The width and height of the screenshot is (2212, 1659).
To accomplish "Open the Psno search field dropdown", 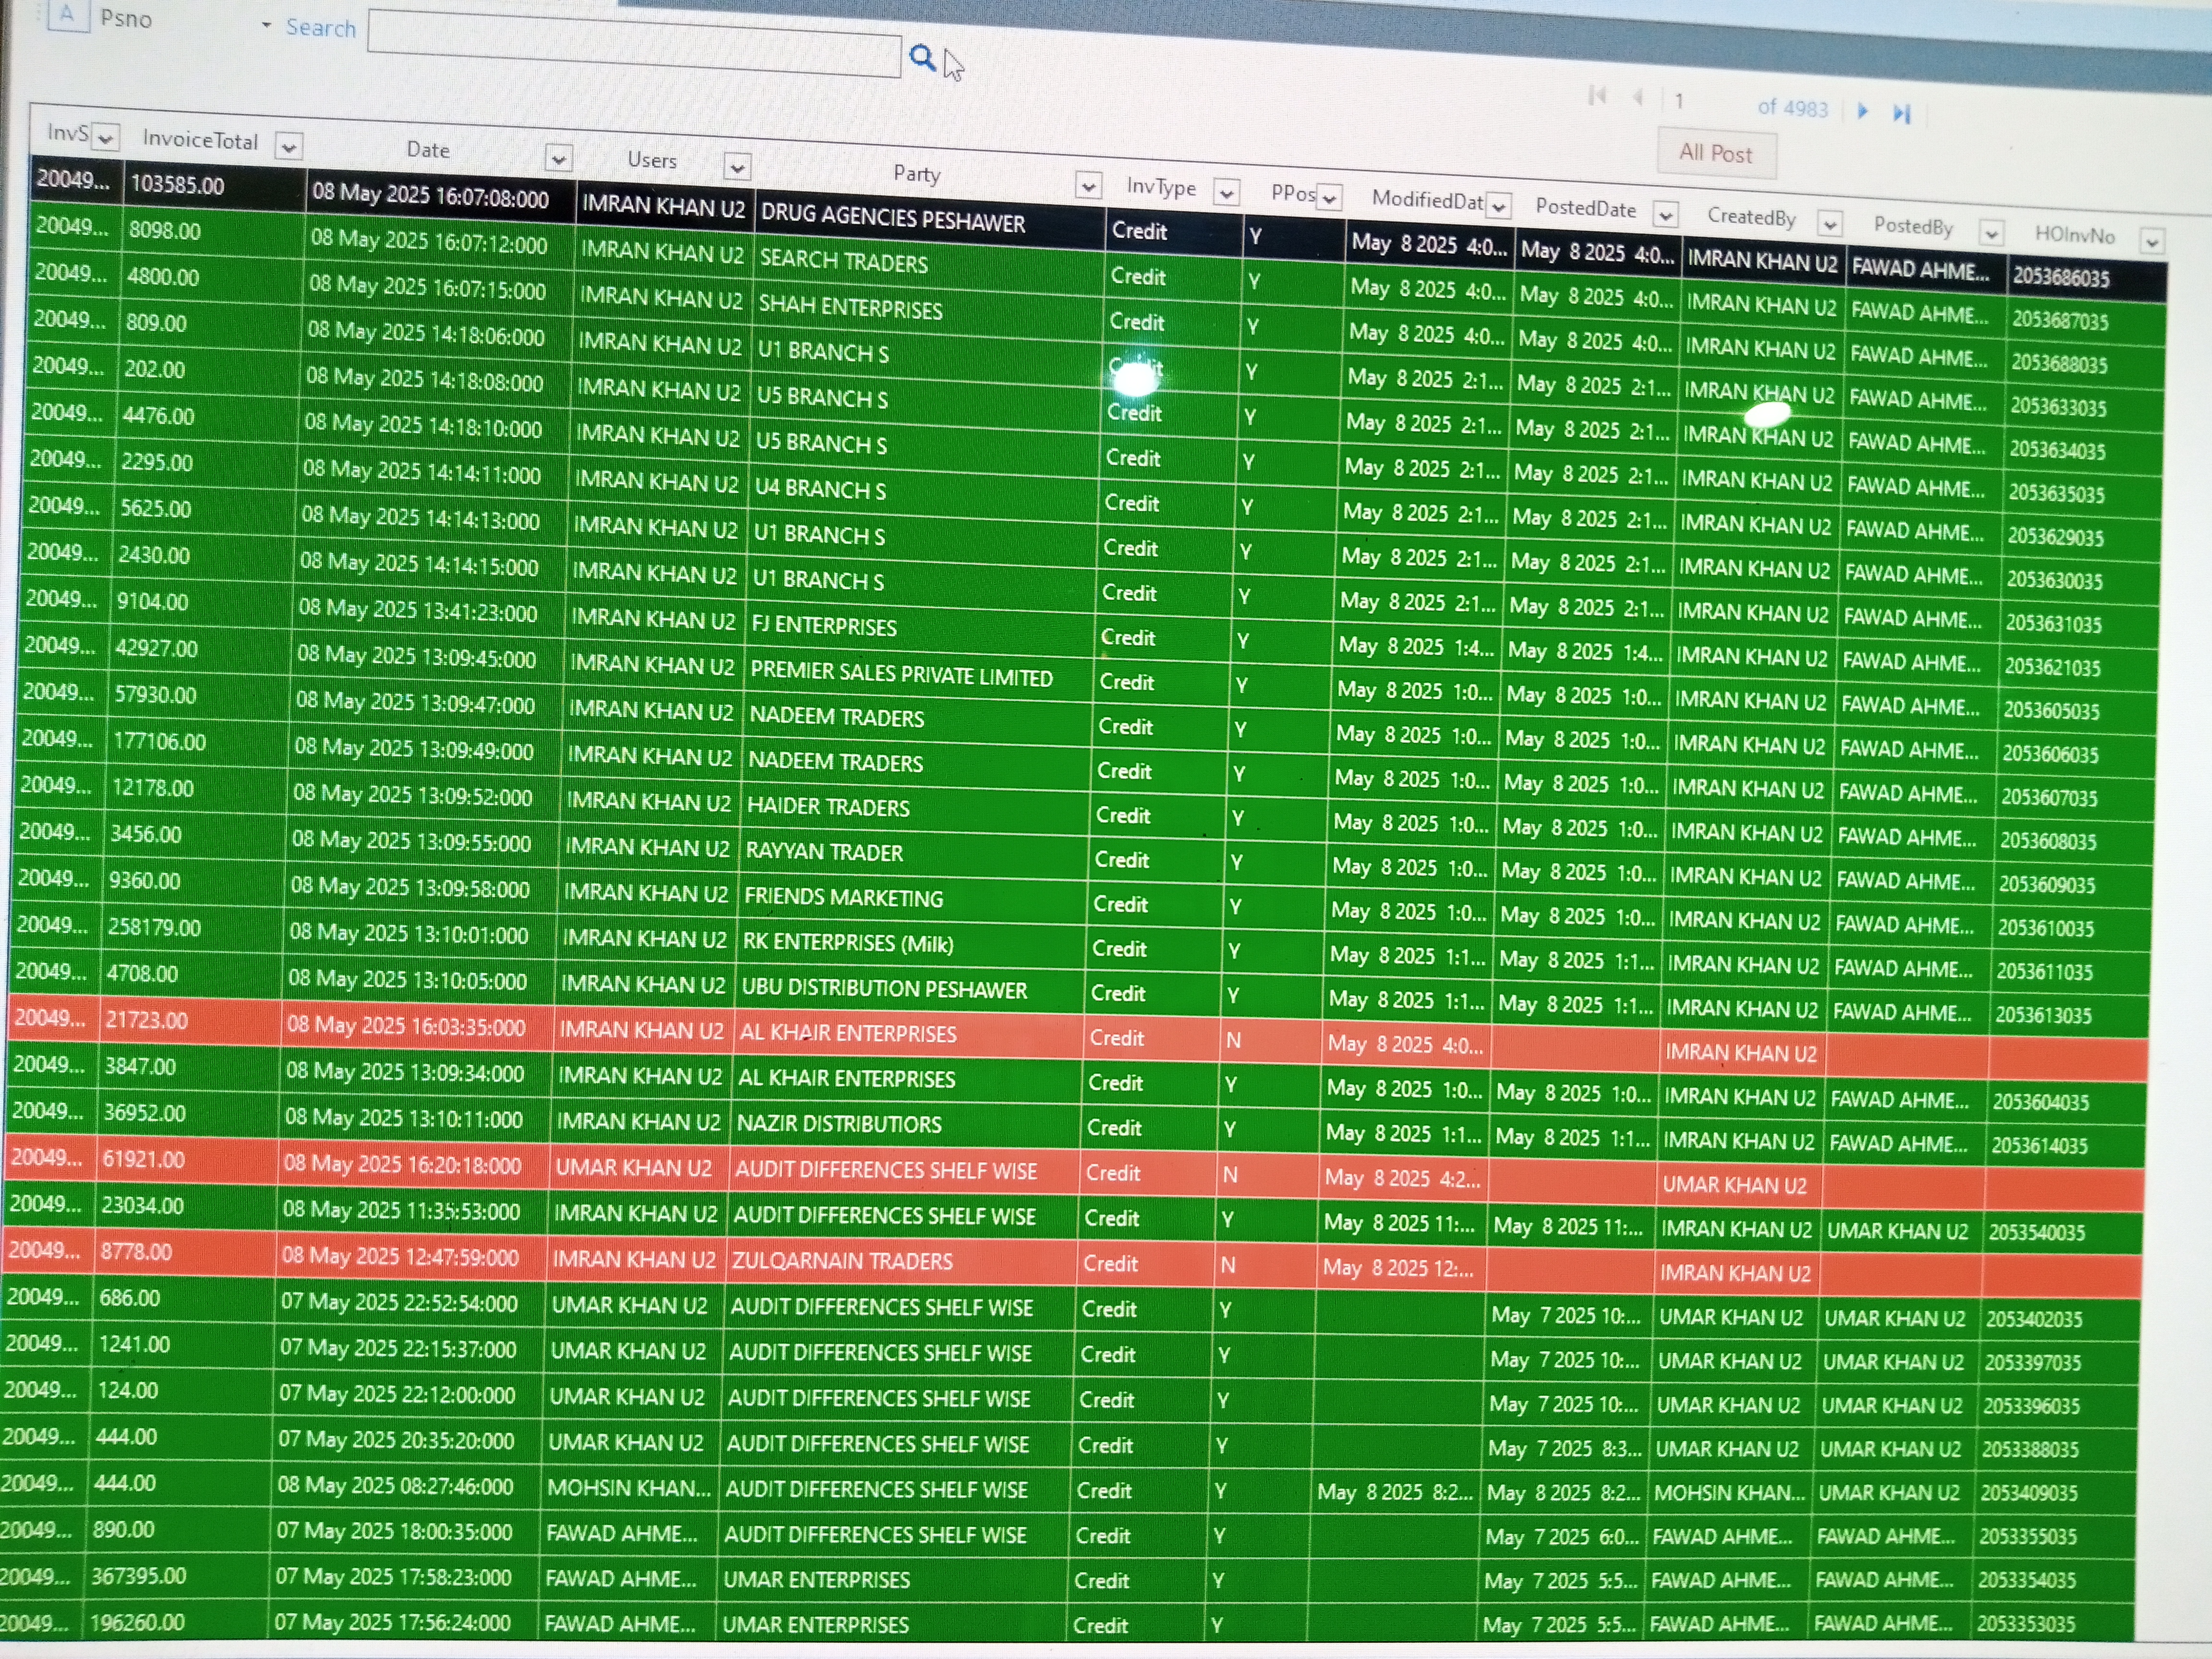I will tap(266, 25).
